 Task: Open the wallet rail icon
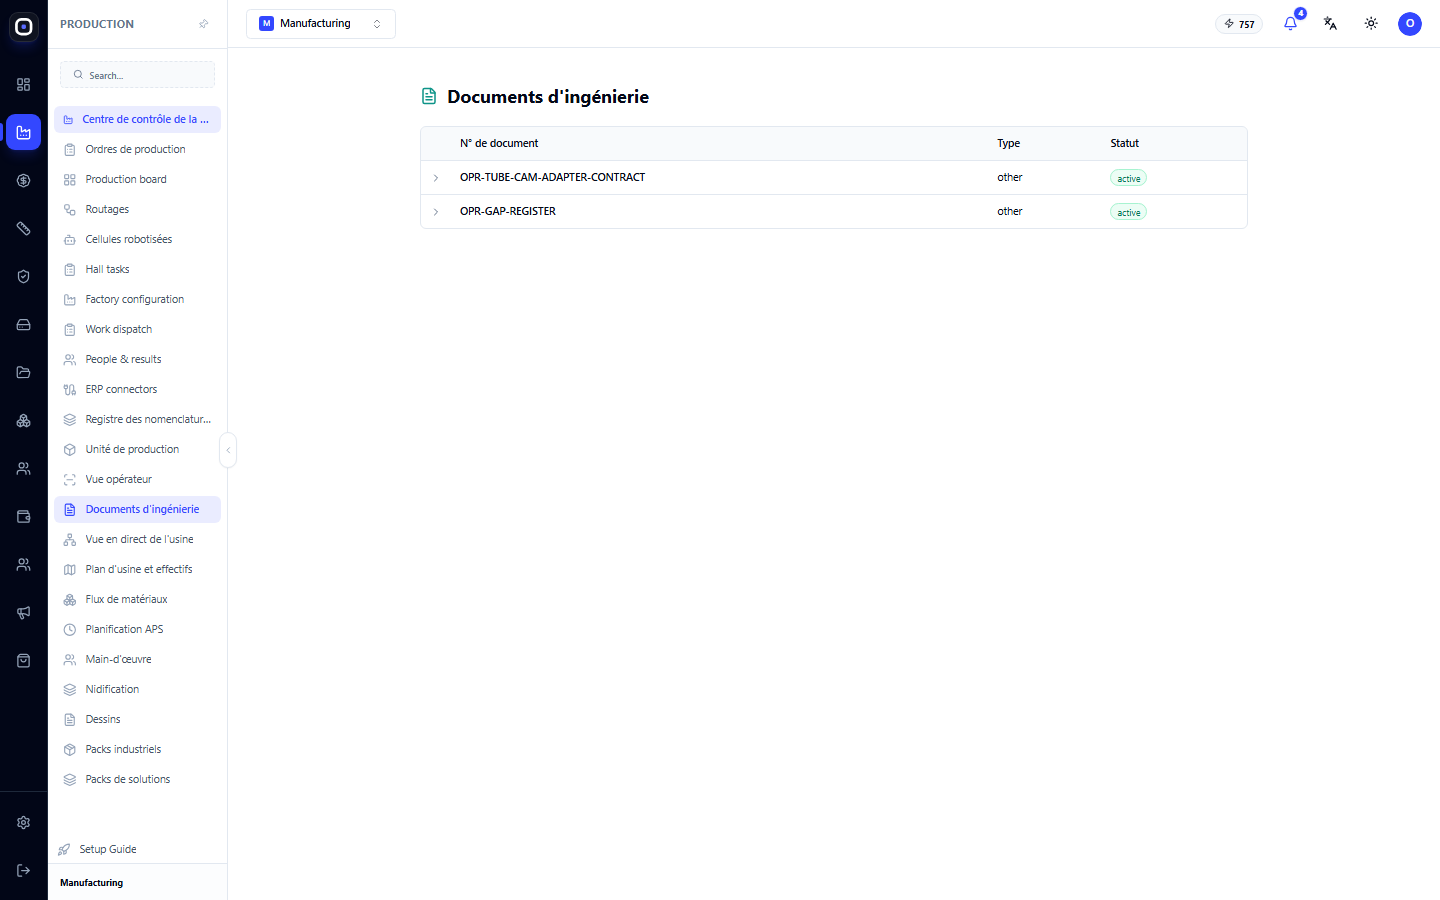pyautogui.click(x=24, y=517)
